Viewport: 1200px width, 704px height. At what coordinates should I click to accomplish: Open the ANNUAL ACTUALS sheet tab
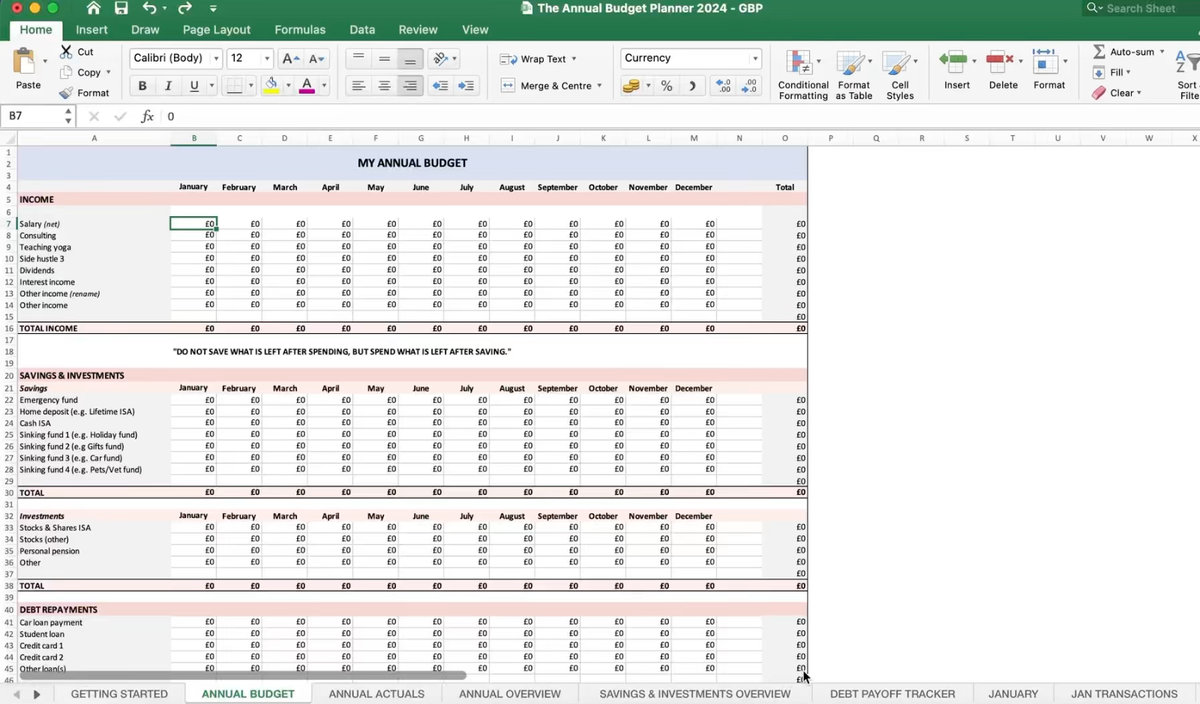pyautogui.click(x=376, y=693)
